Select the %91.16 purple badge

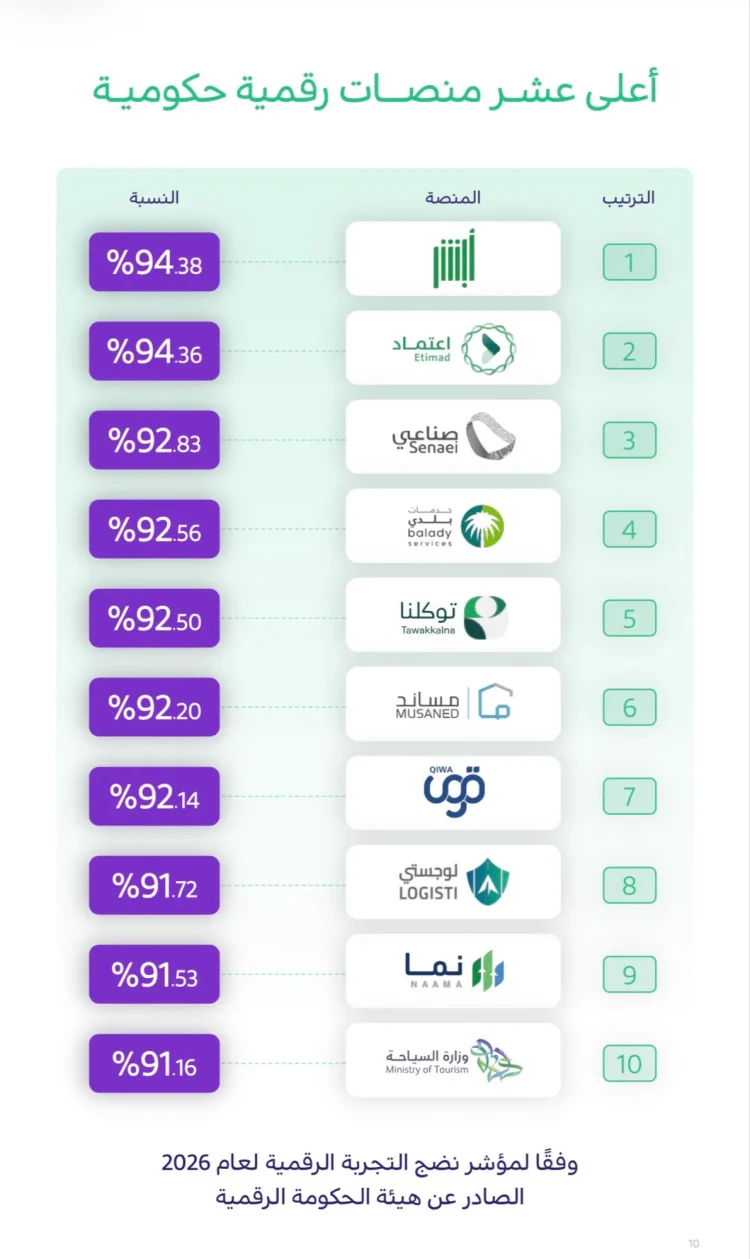coord(154,1063)
